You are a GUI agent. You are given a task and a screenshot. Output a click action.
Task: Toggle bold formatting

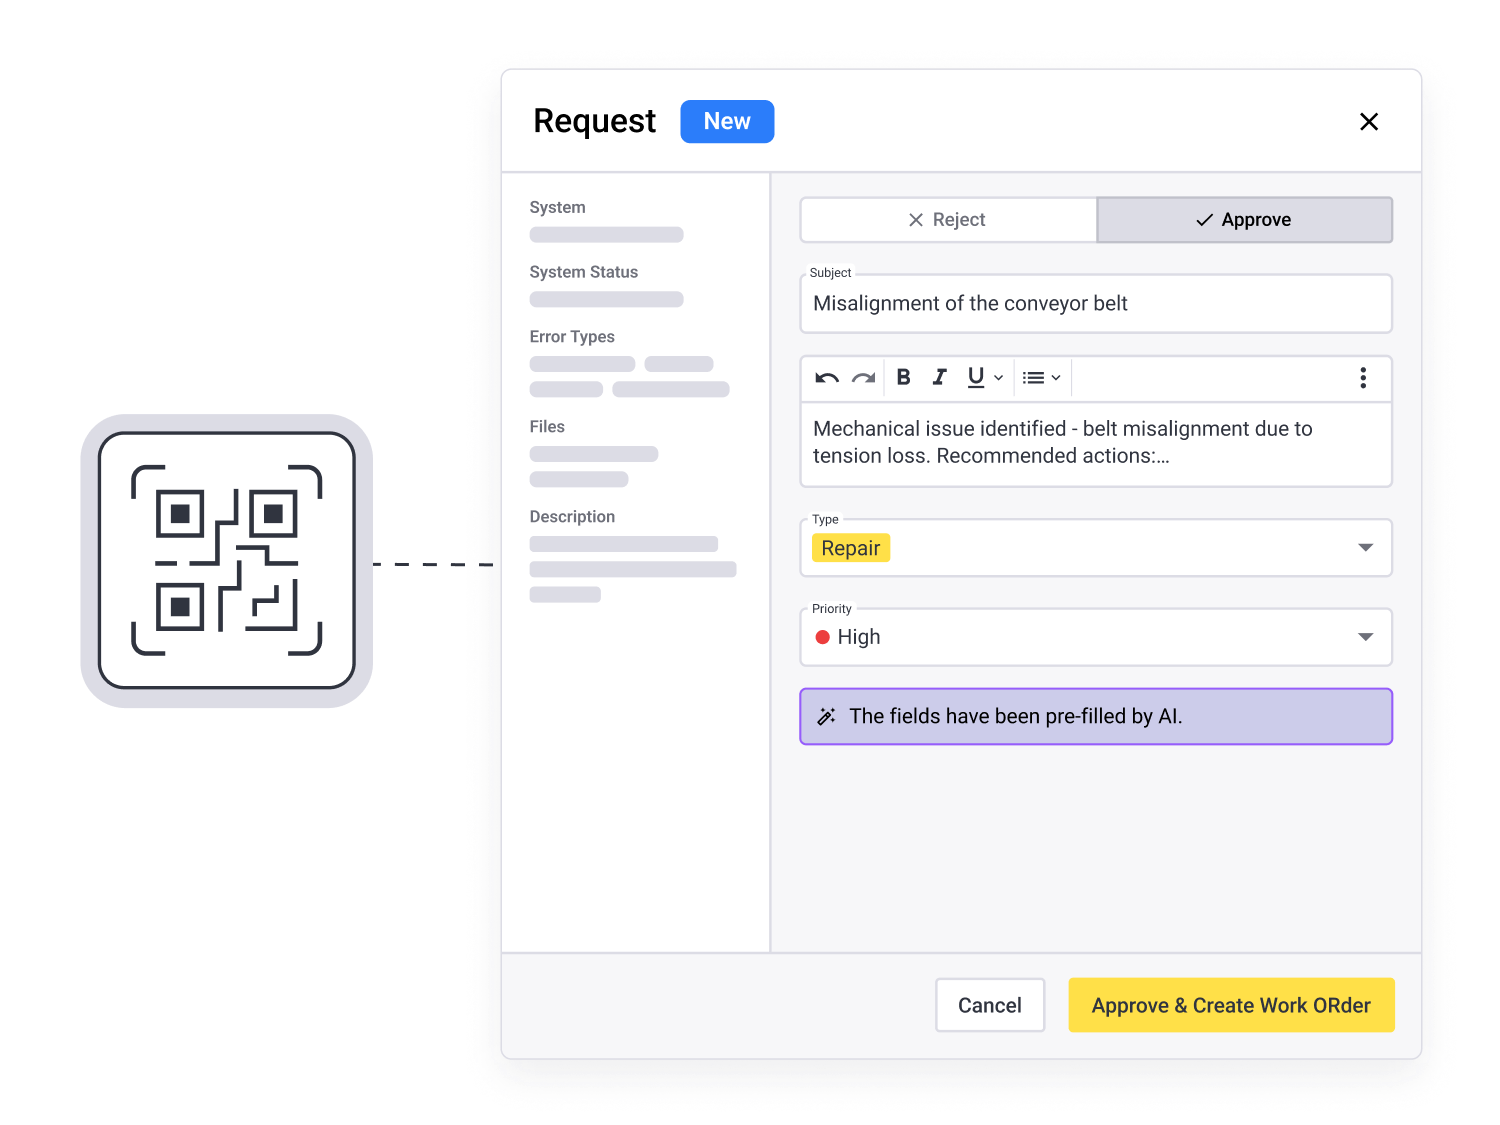(x=904, y=377)
